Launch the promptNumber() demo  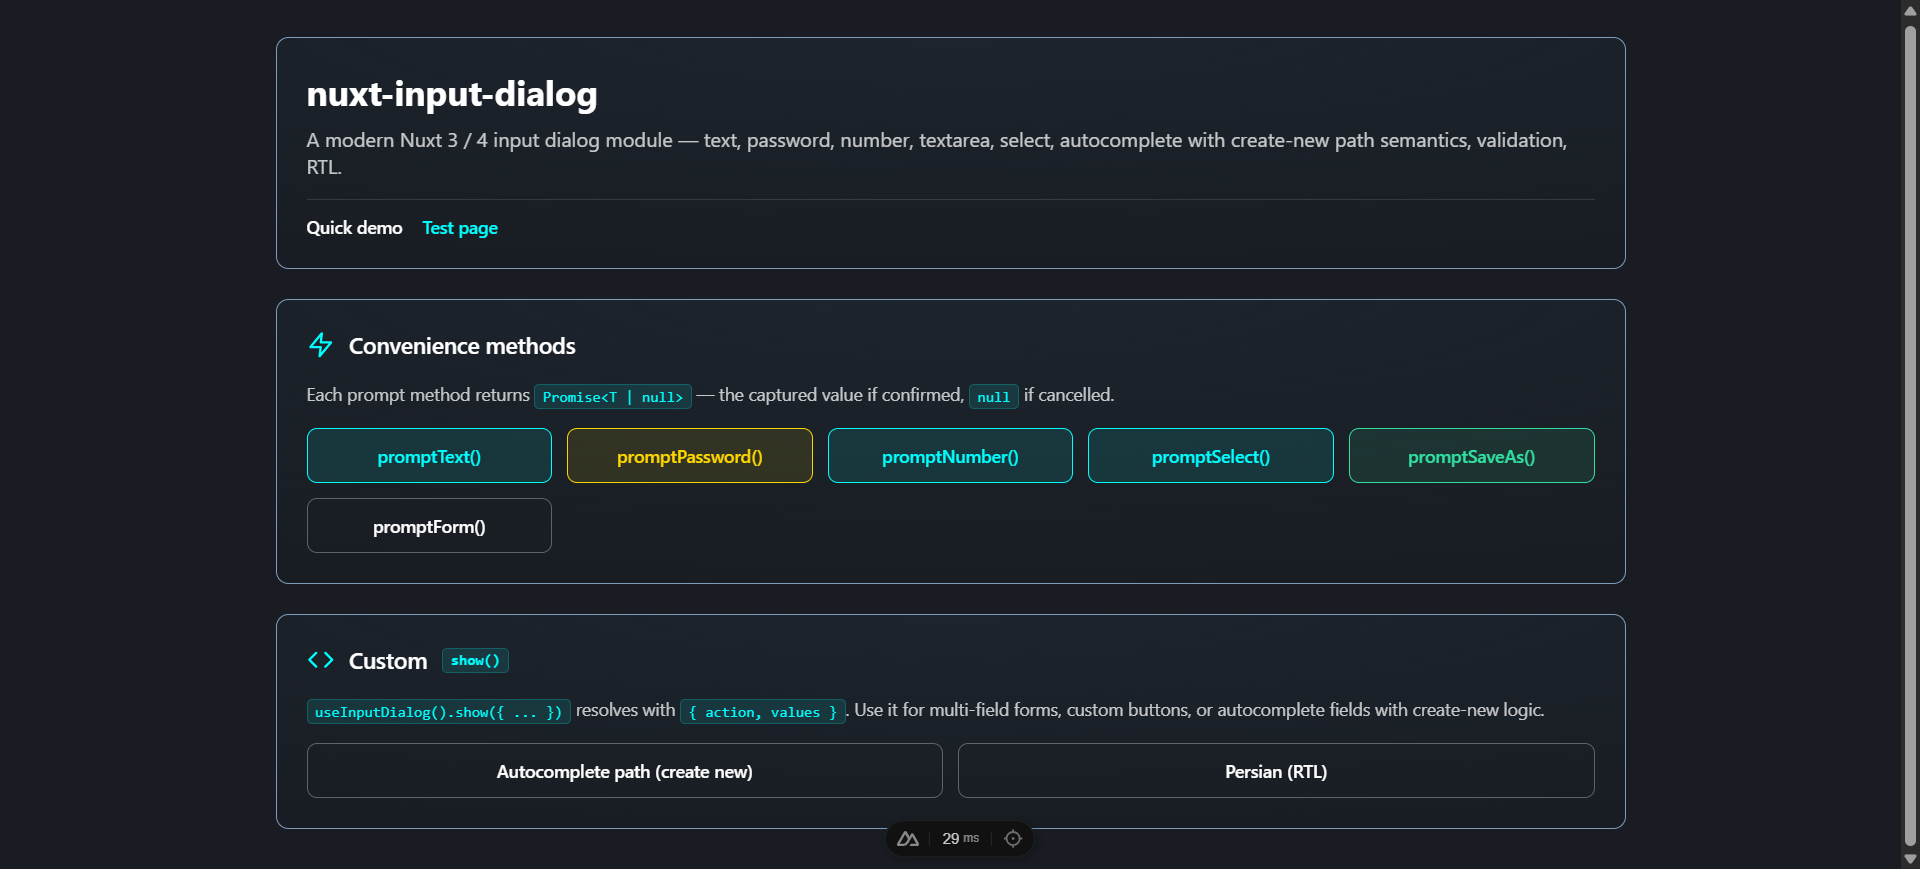[950, 456]
